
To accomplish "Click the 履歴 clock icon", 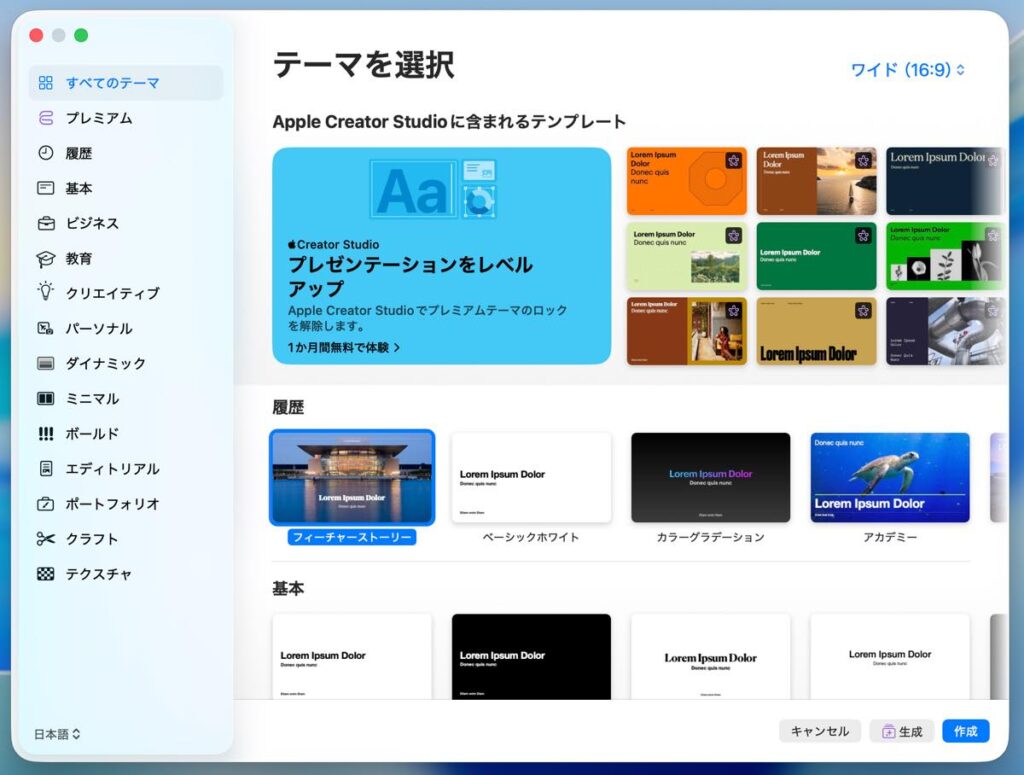I will pos(46,153).
